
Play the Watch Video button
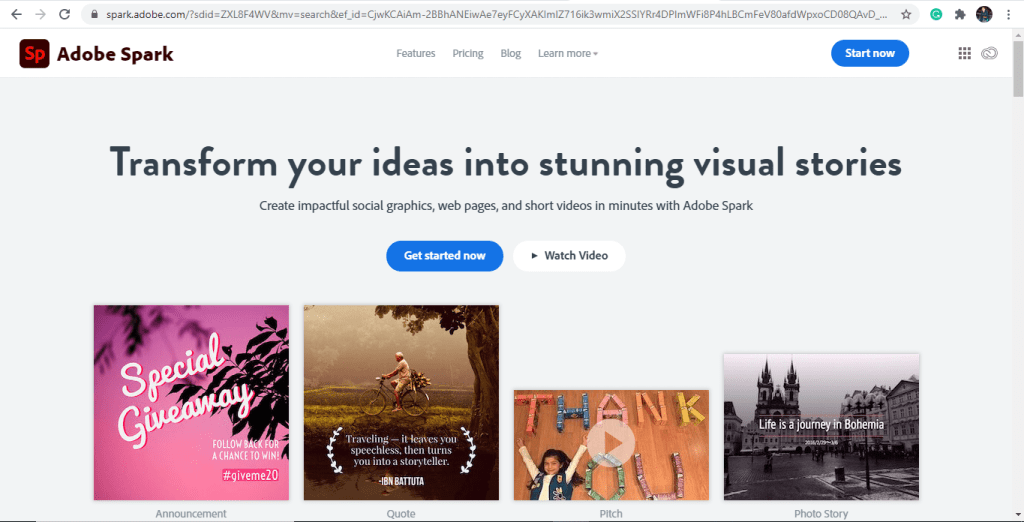tap(569, 256)
